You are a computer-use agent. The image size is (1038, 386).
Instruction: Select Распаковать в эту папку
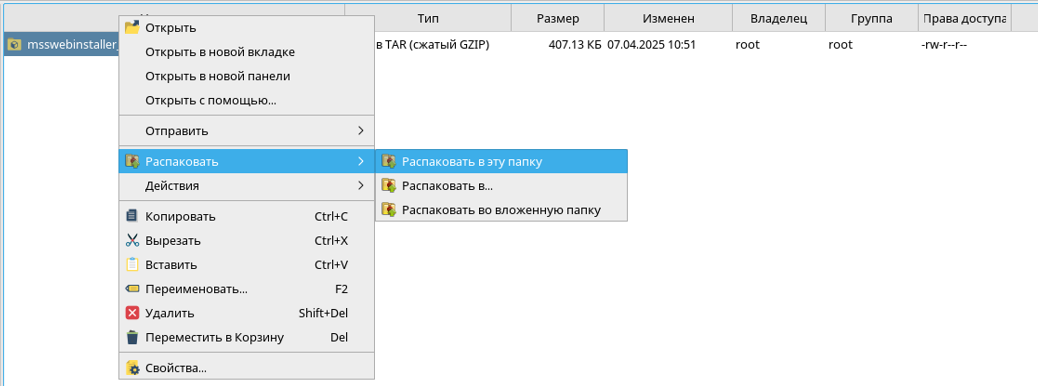[x=501, y=162]
